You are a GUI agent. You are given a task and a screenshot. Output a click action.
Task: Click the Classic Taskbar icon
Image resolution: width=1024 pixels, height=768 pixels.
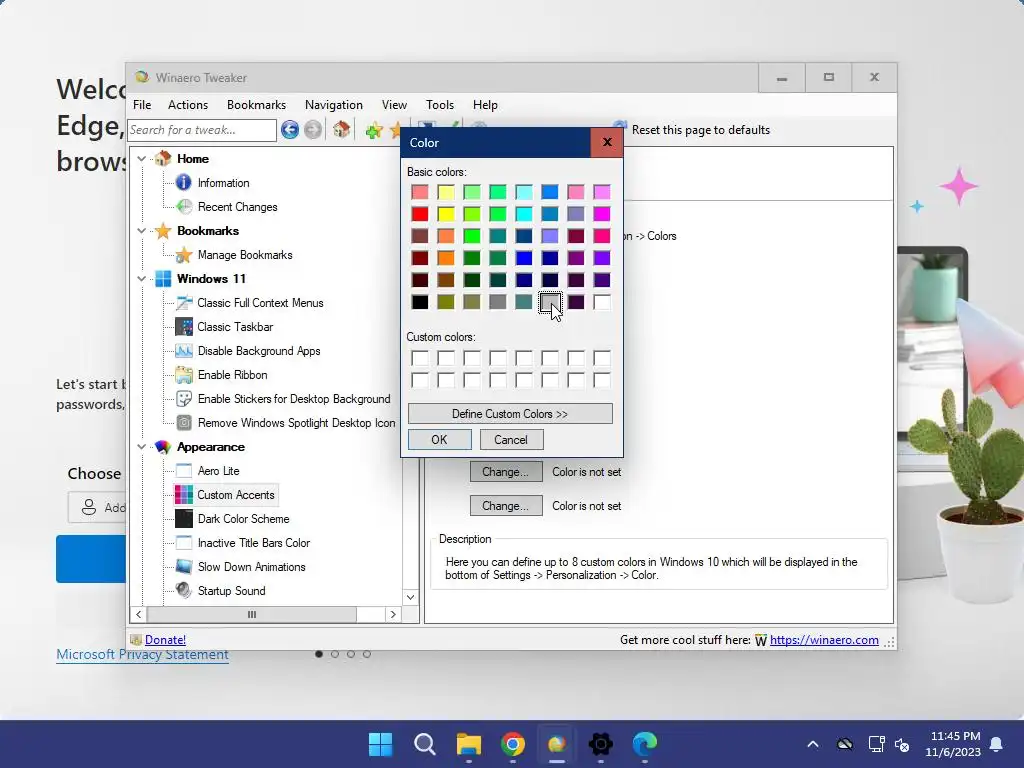click(x=184, y=327)
